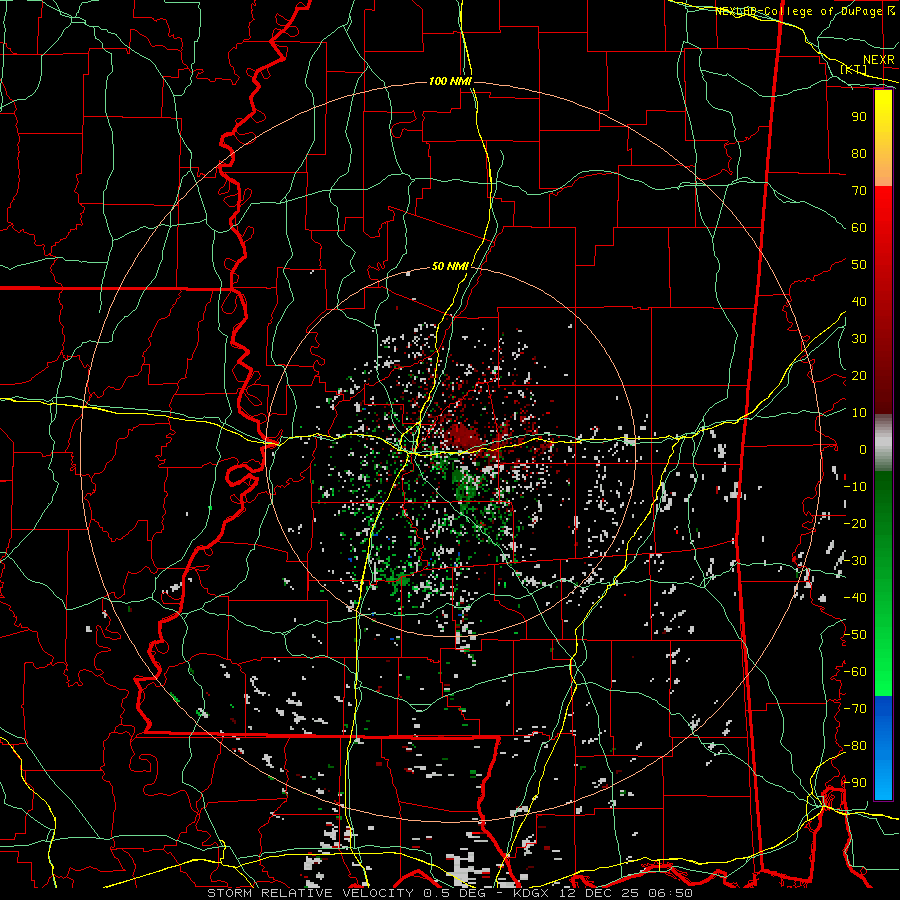Screen dimensions: 900x900
Task: Select the "70" value on the velocity scale
Action: [x=859, y=191]
